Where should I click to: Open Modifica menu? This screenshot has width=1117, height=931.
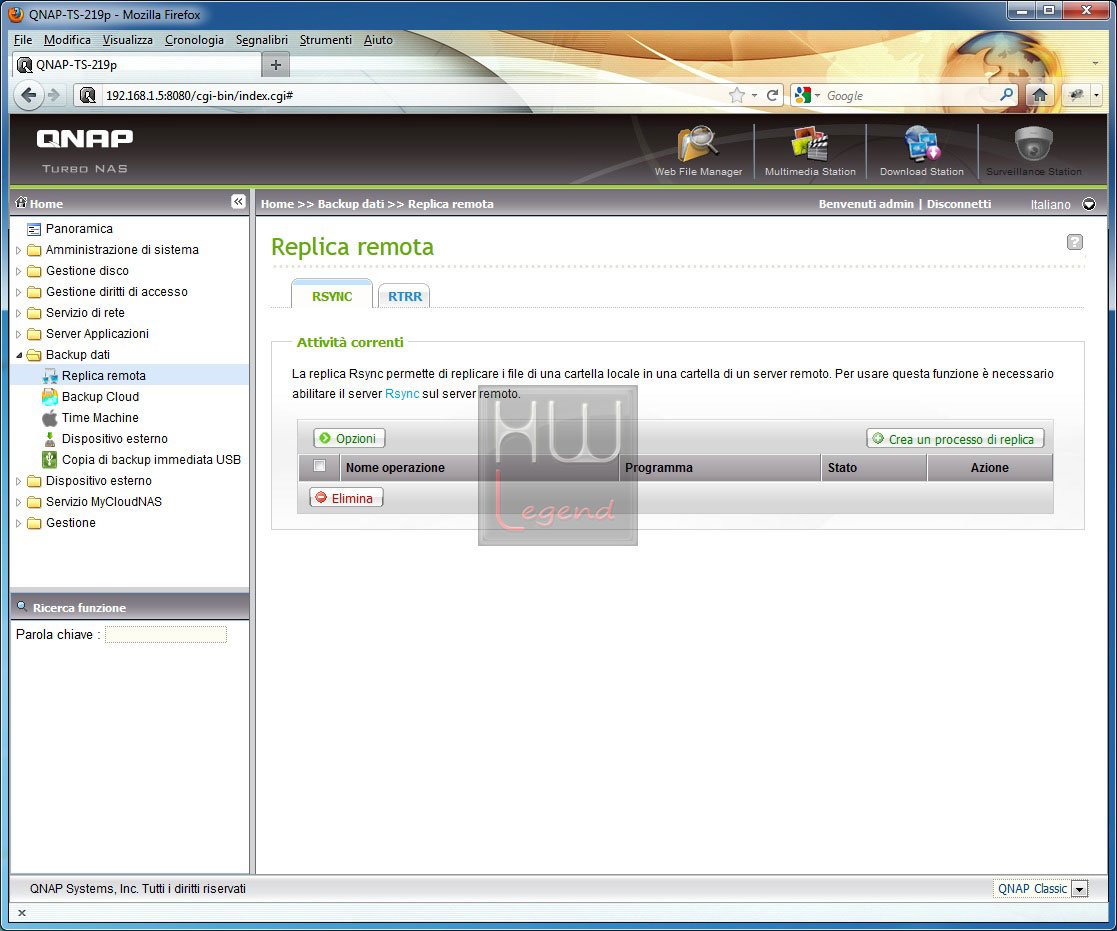pyautogui.click(x=67, y=40)
